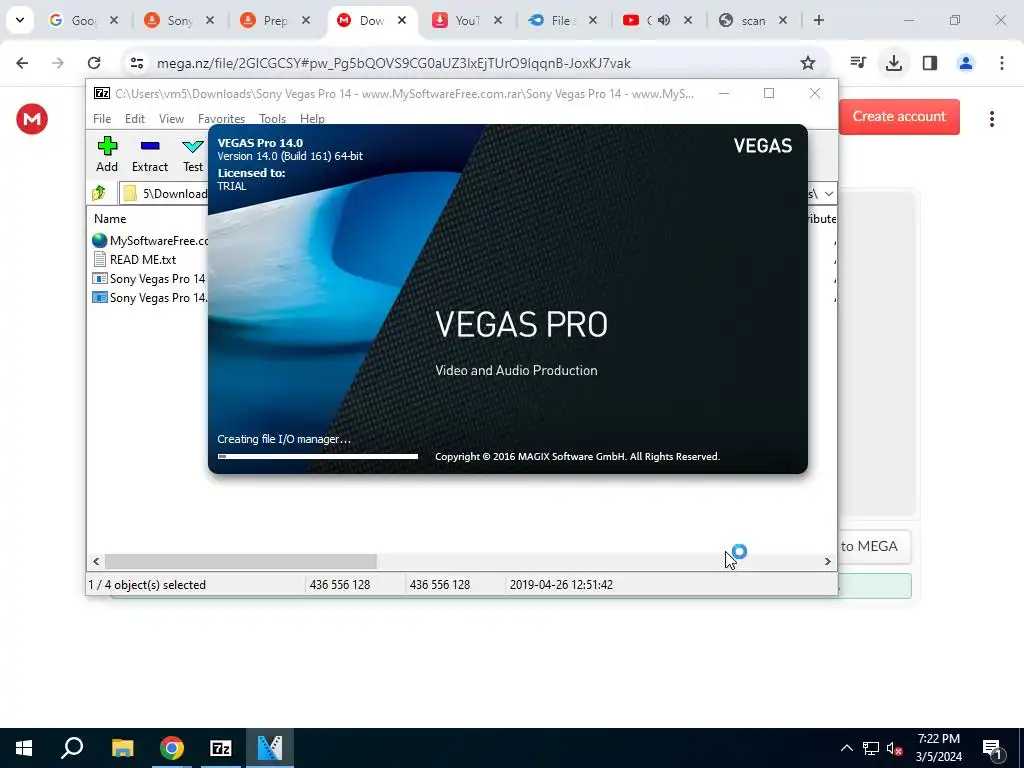Toggle the Chrome side panel icon
The height and width of the screenshot is (768, 1024).
click(x=930, y=63)
